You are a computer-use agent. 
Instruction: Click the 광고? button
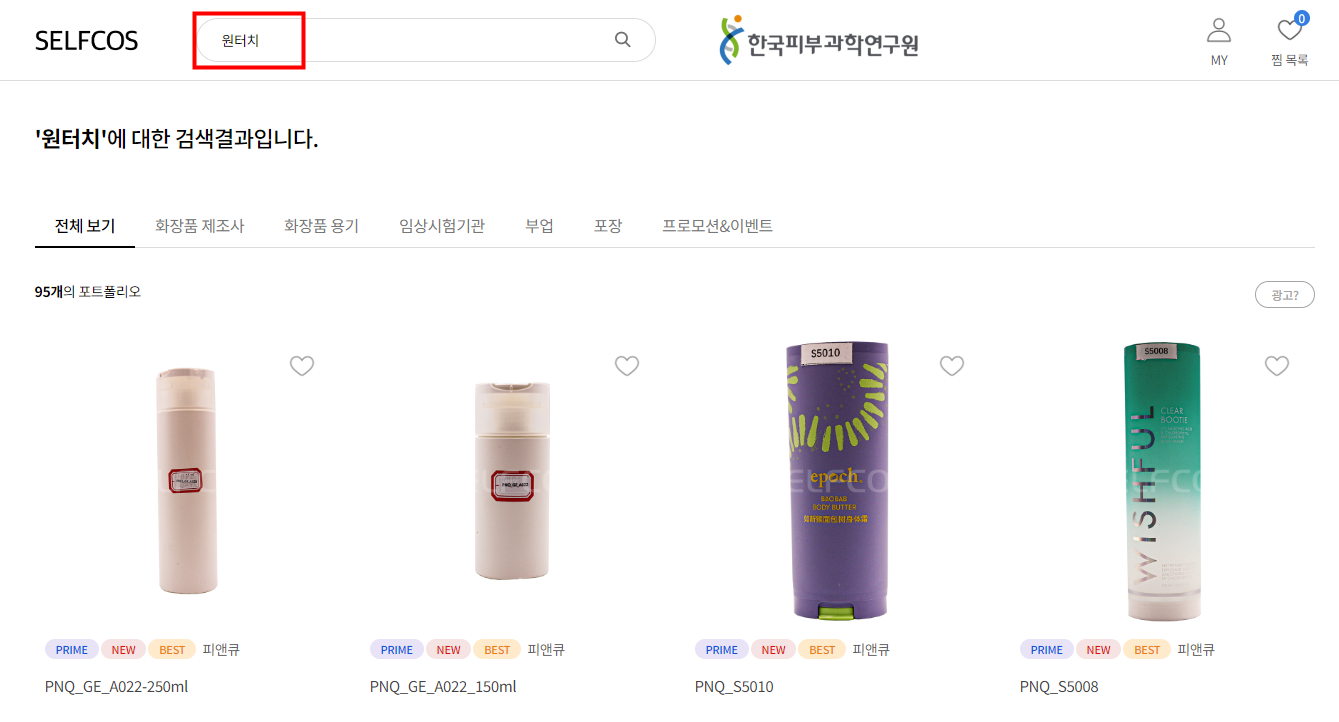1285,294
